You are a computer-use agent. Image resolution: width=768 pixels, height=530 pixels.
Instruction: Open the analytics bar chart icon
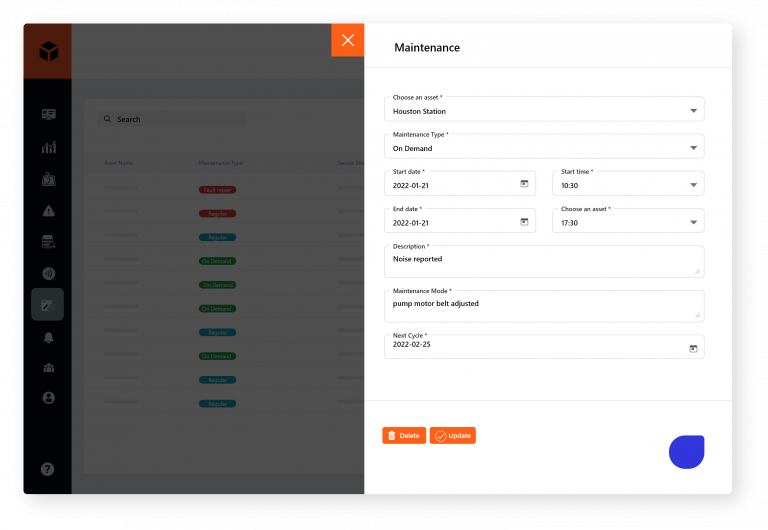48,147
